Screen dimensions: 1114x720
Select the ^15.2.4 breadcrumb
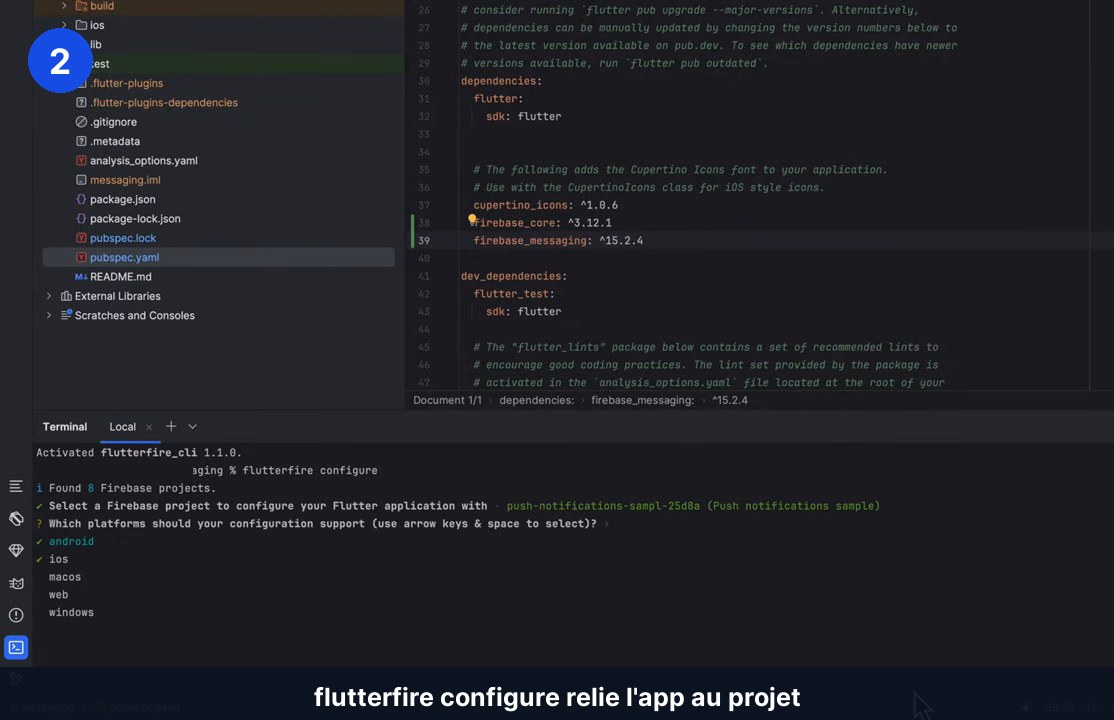point(730,400)
